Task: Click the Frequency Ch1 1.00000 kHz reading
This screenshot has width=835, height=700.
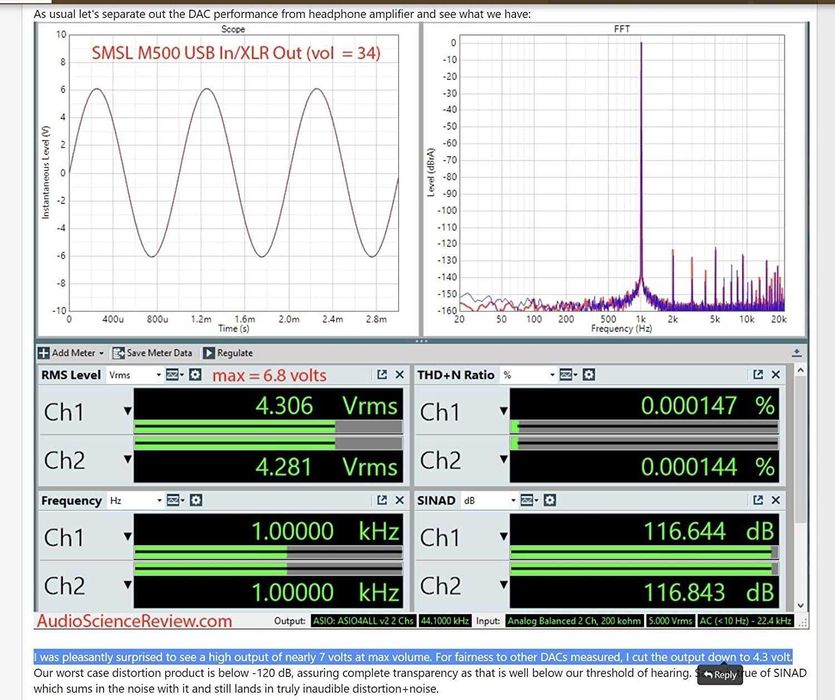Action: tap(325, 531)
